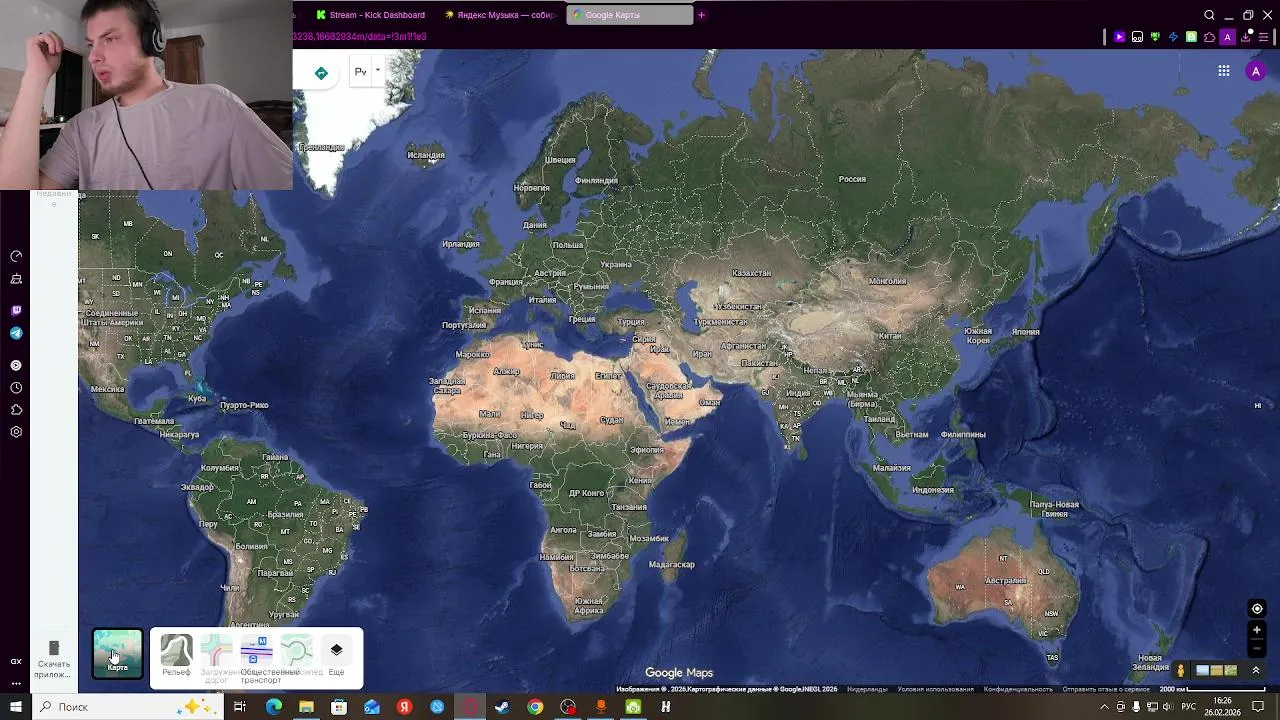Switch the base layer using the 'Карта' thumbnail
The height and width of the screenshot is (720, 1280).
(x=118, y=654)
